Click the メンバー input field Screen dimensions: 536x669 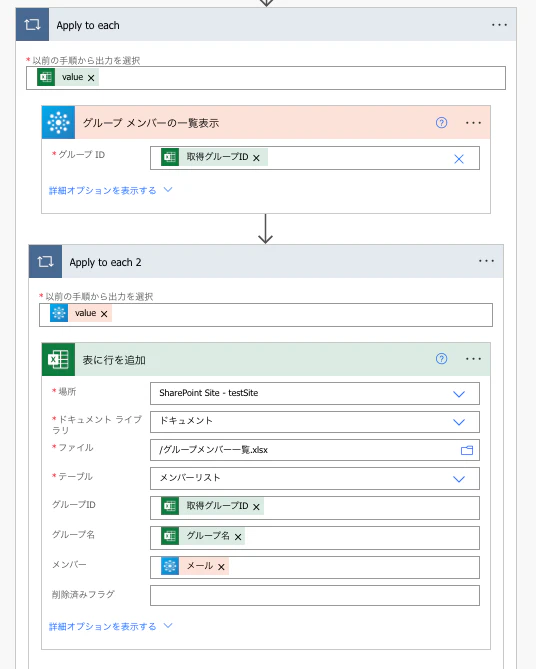pos(315,567)
